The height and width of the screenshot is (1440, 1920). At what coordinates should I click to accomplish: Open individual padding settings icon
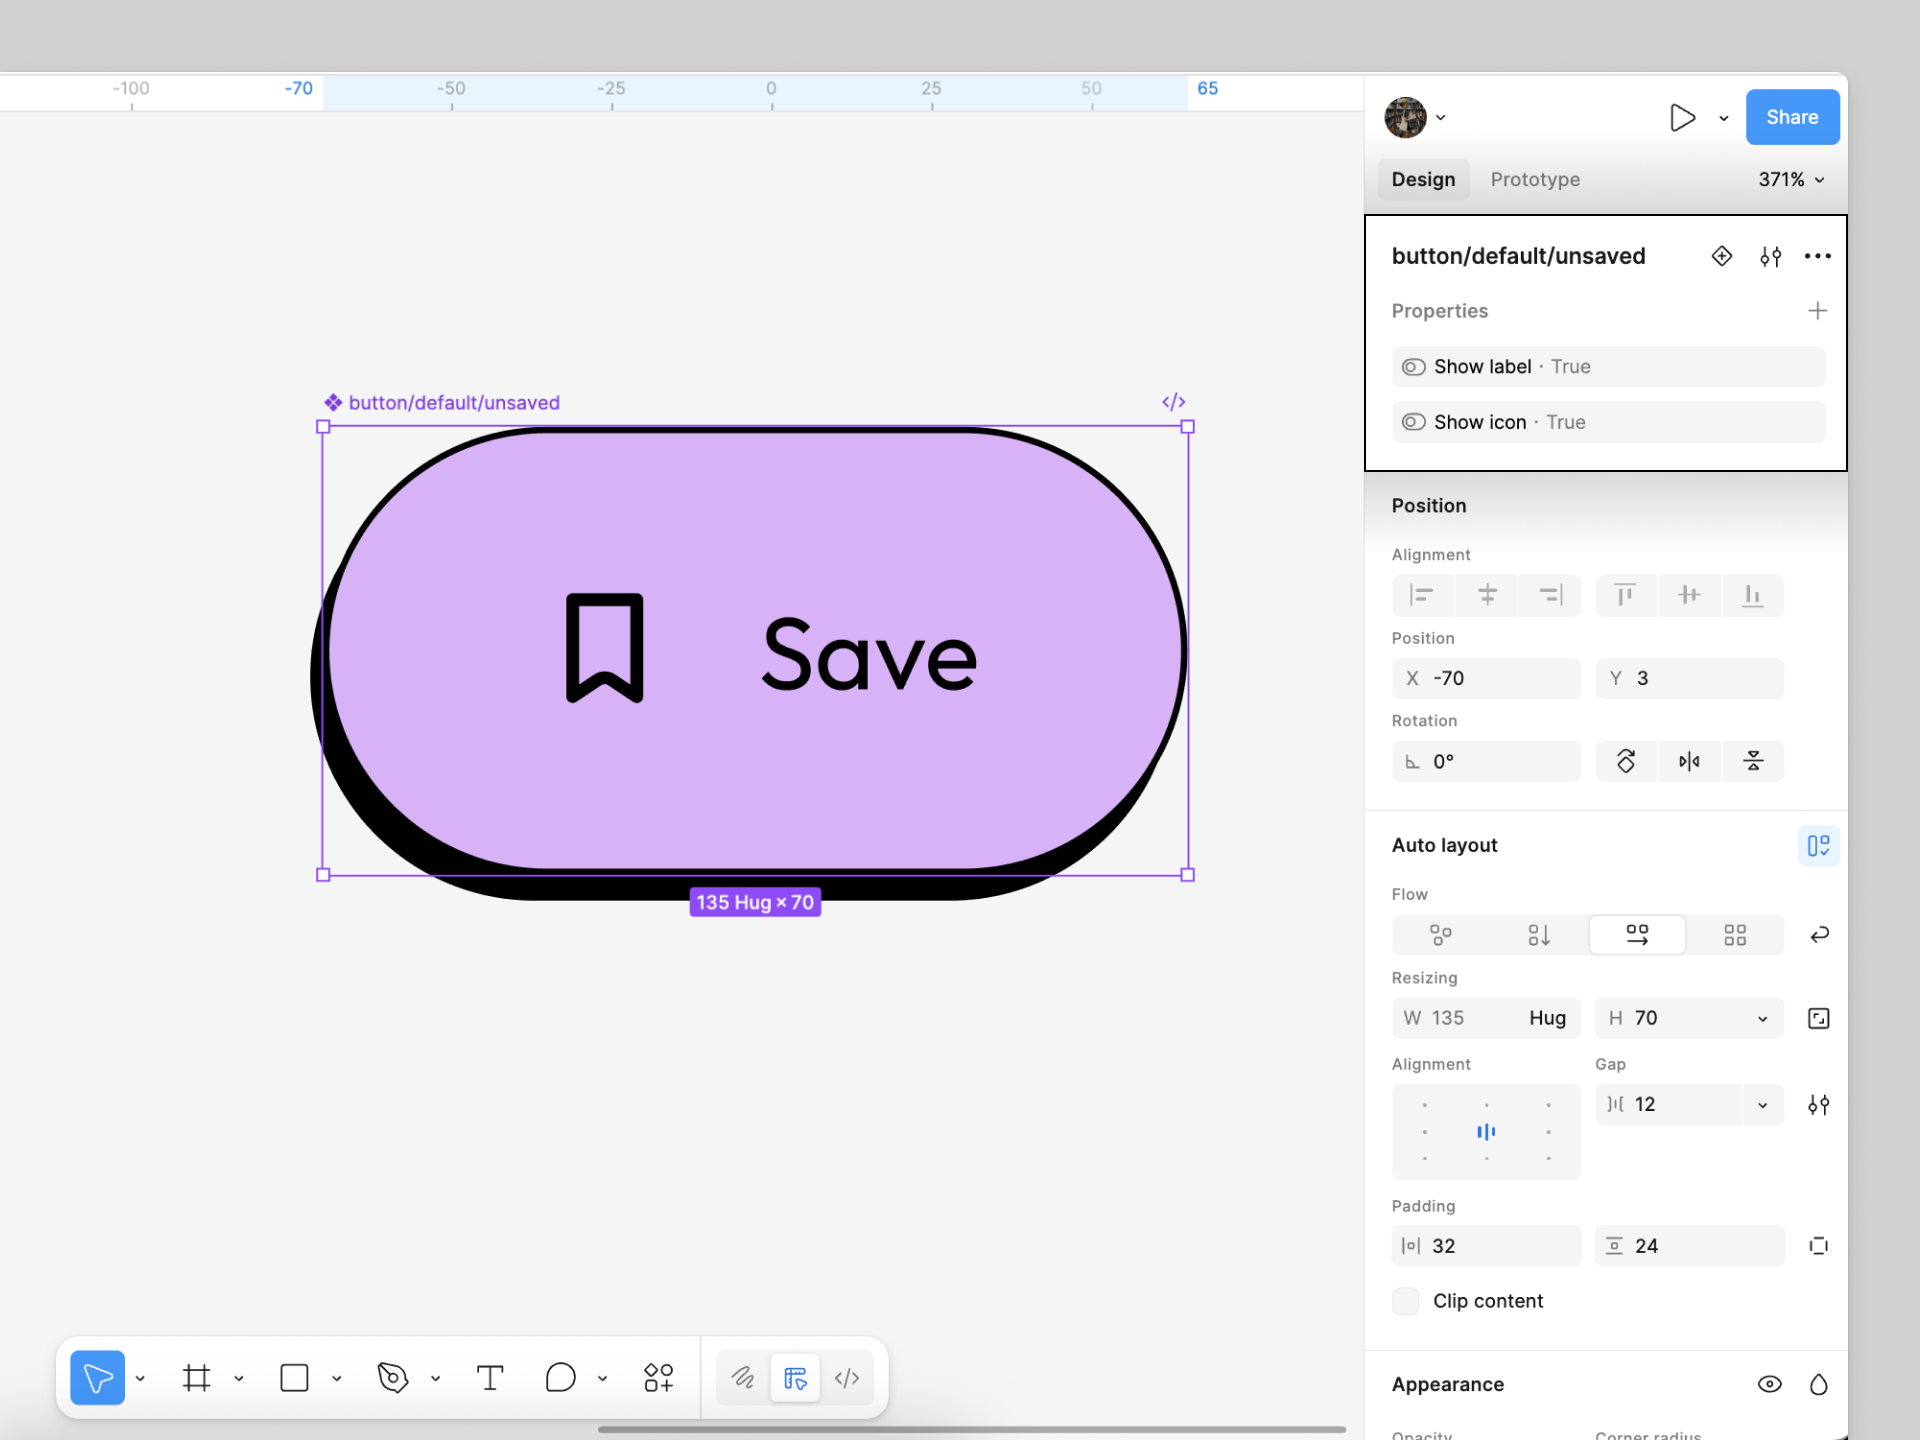[1818, 1246]
